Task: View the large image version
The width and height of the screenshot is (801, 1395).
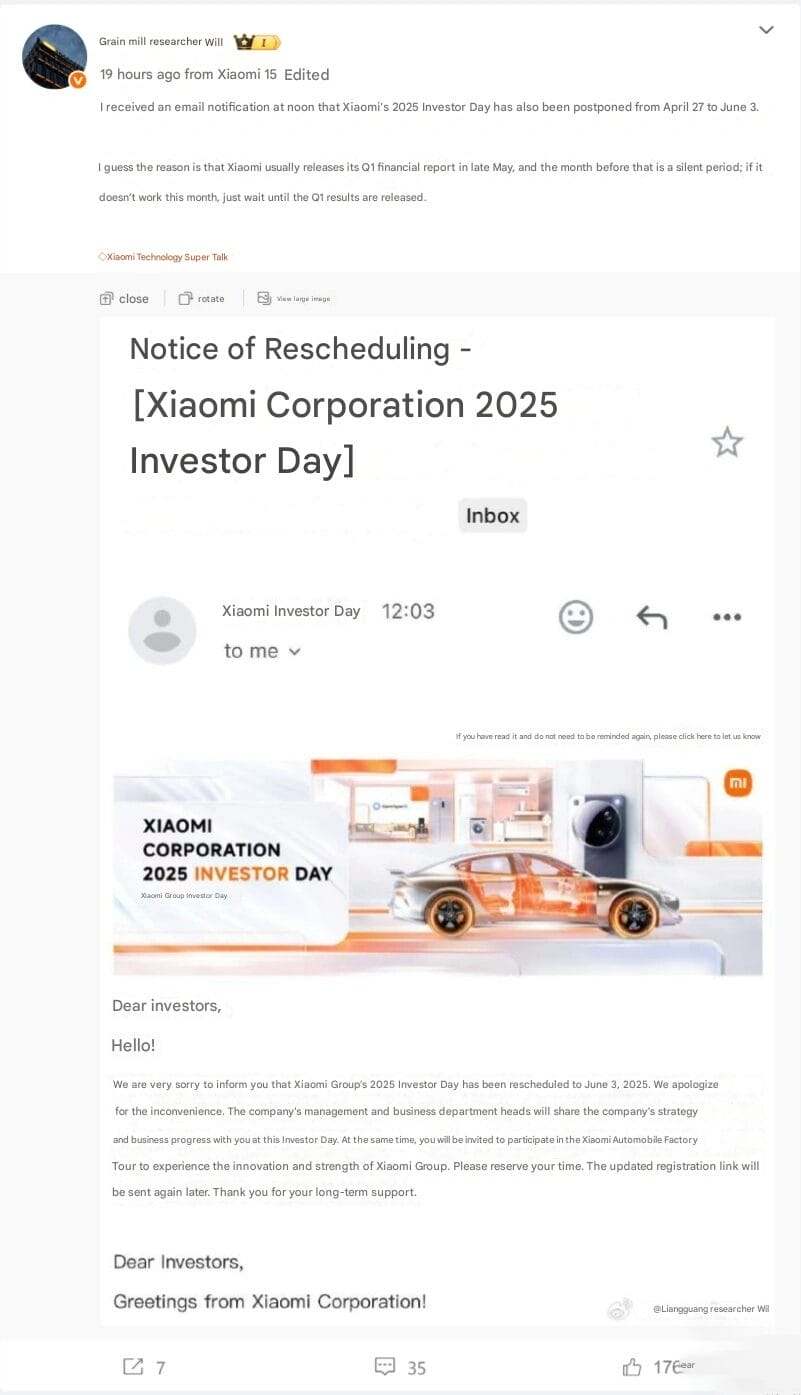Action: [293, 298]
